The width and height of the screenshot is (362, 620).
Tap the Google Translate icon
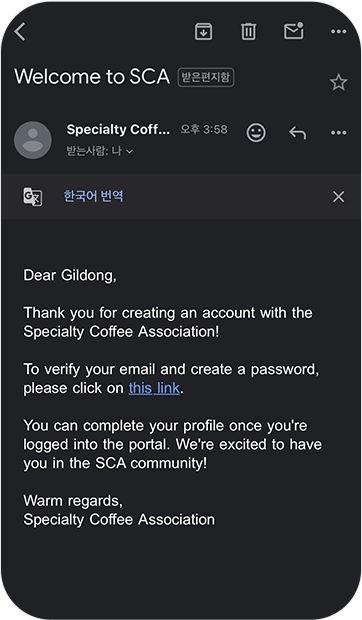pyautogui.click(x=32, y=197)
